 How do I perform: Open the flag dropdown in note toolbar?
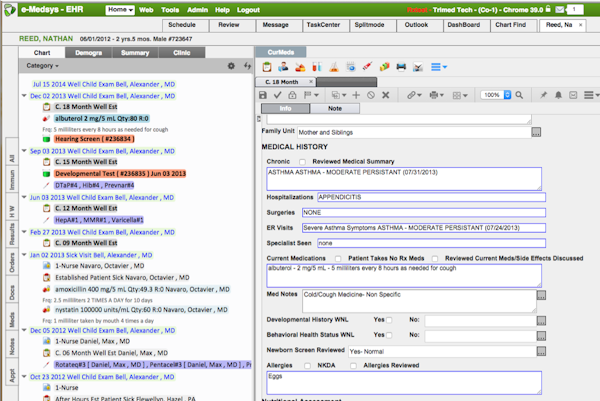(311, 95)
